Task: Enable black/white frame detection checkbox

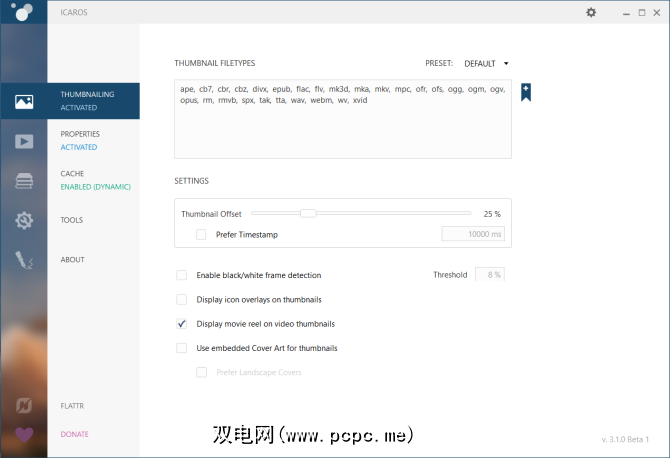Action: tap(182, 275)
